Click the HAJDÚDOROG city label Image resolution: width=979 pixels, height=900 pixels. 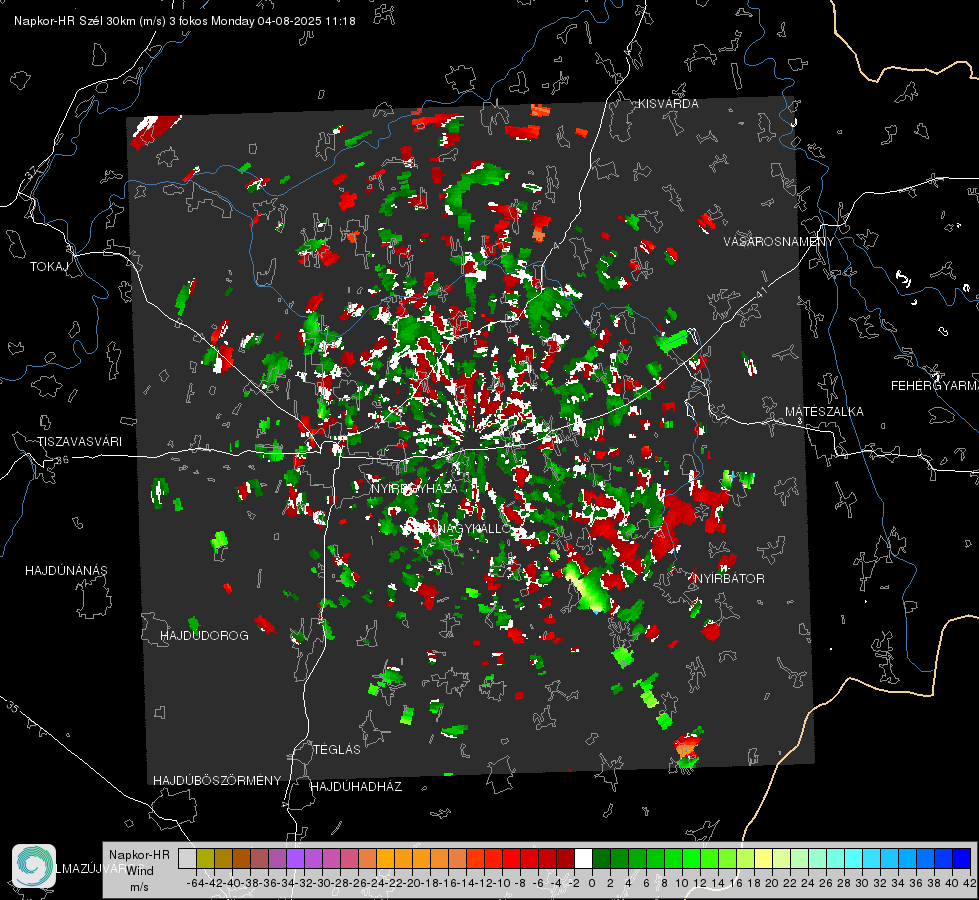[204, 635]
